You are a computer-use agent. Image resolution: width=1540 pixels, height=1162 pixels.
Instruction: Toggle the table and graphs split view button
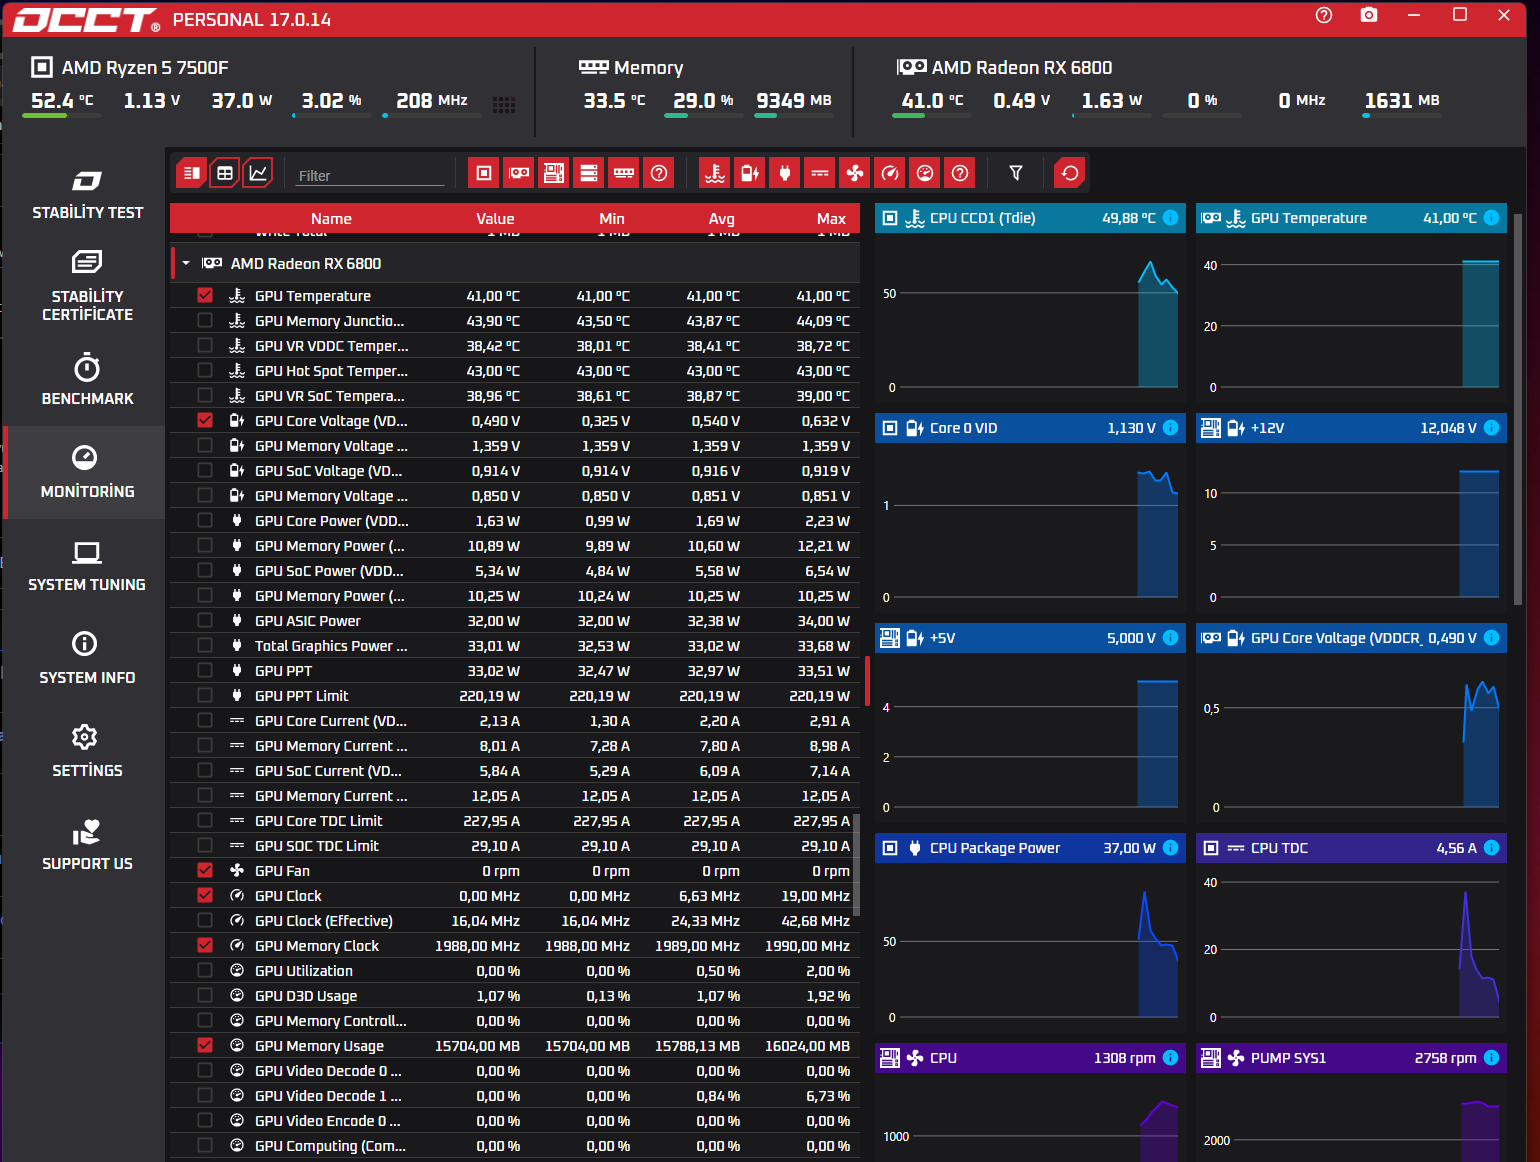191,173
